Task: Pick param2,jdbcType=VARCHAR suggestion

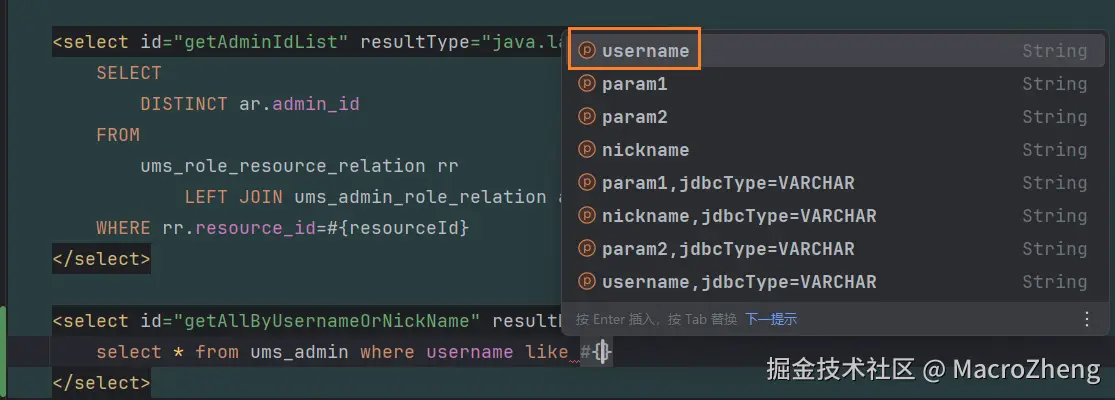Action: [x=834, y=249]
